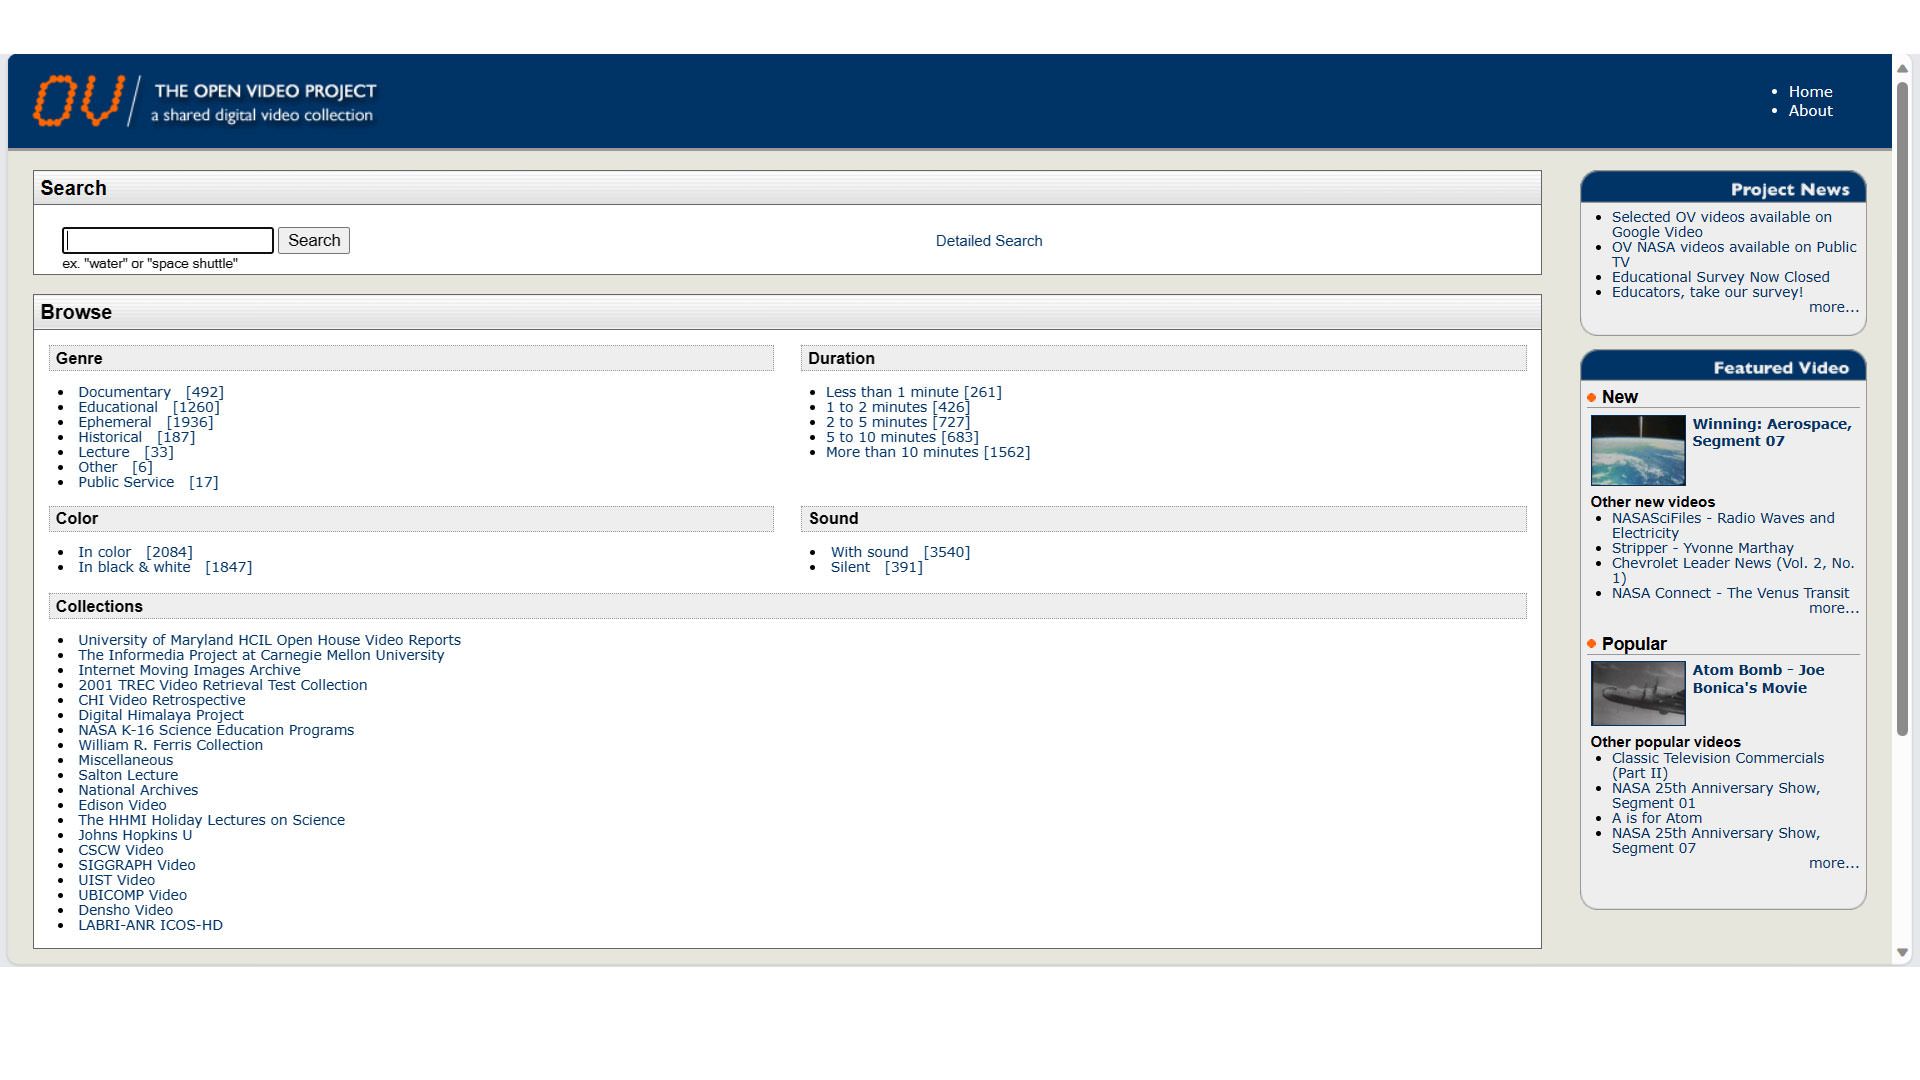
Task: Filter by More than 10 minutes duration
Action: tap(901, 452)
